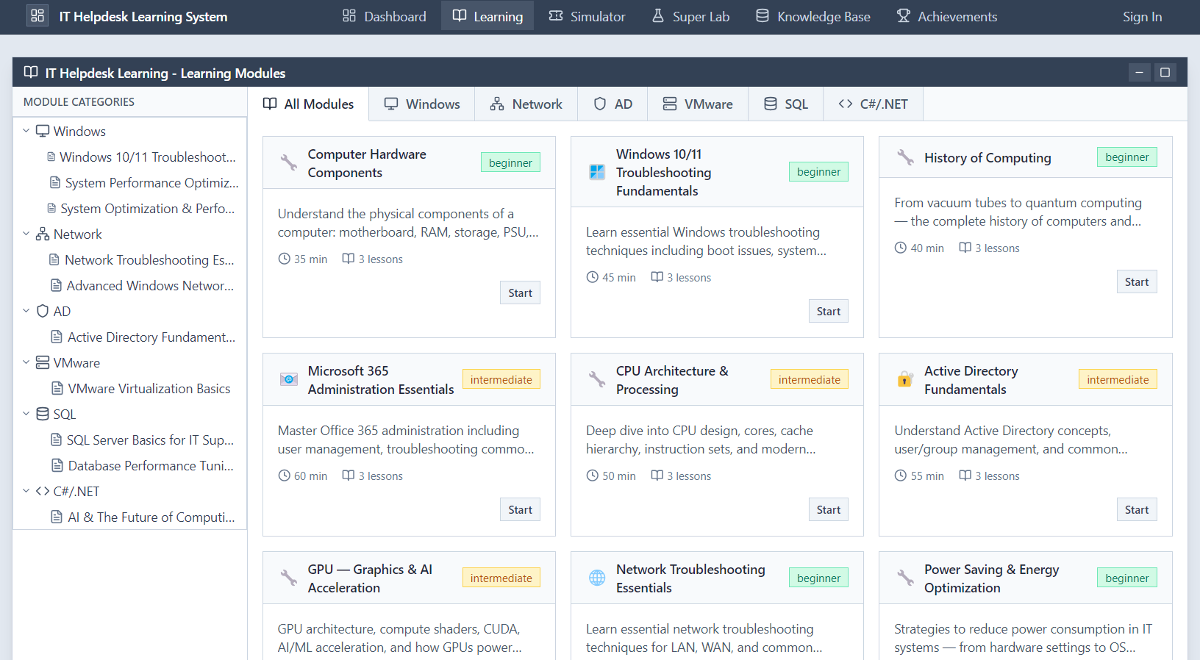Click the clock icon next to 60 min
The width and height of the screenshot is (1200, 660).
[x=284, y=476]
